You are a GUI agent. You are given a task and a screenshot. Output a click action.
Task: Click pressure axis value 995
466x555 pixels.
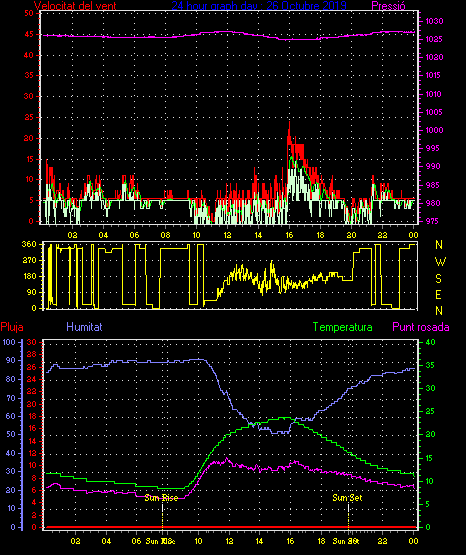[433, 148]
